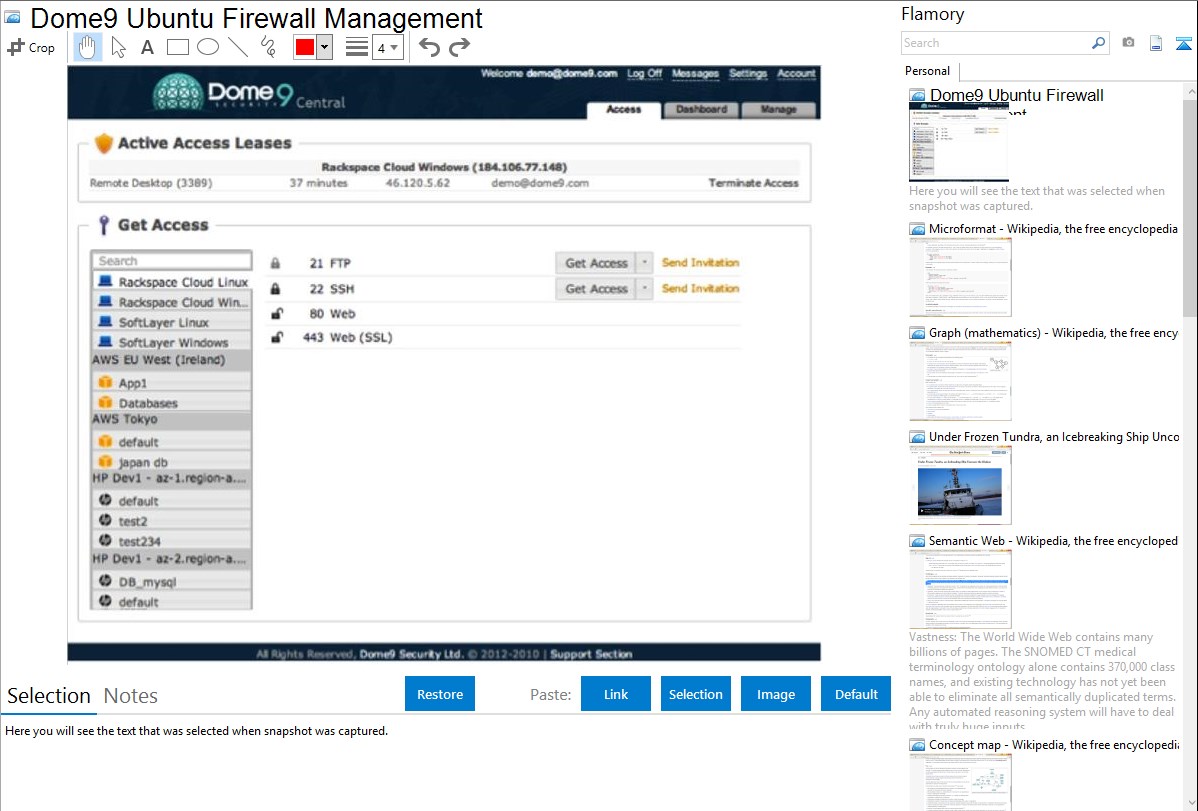Click the Paste Default button
This screenshot has width=1198, height=811.
856,694
